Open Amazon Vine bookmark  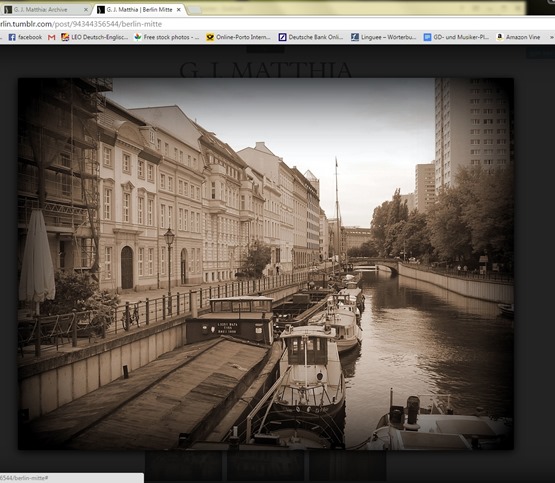pyautogui.click(x=519, y=37)
